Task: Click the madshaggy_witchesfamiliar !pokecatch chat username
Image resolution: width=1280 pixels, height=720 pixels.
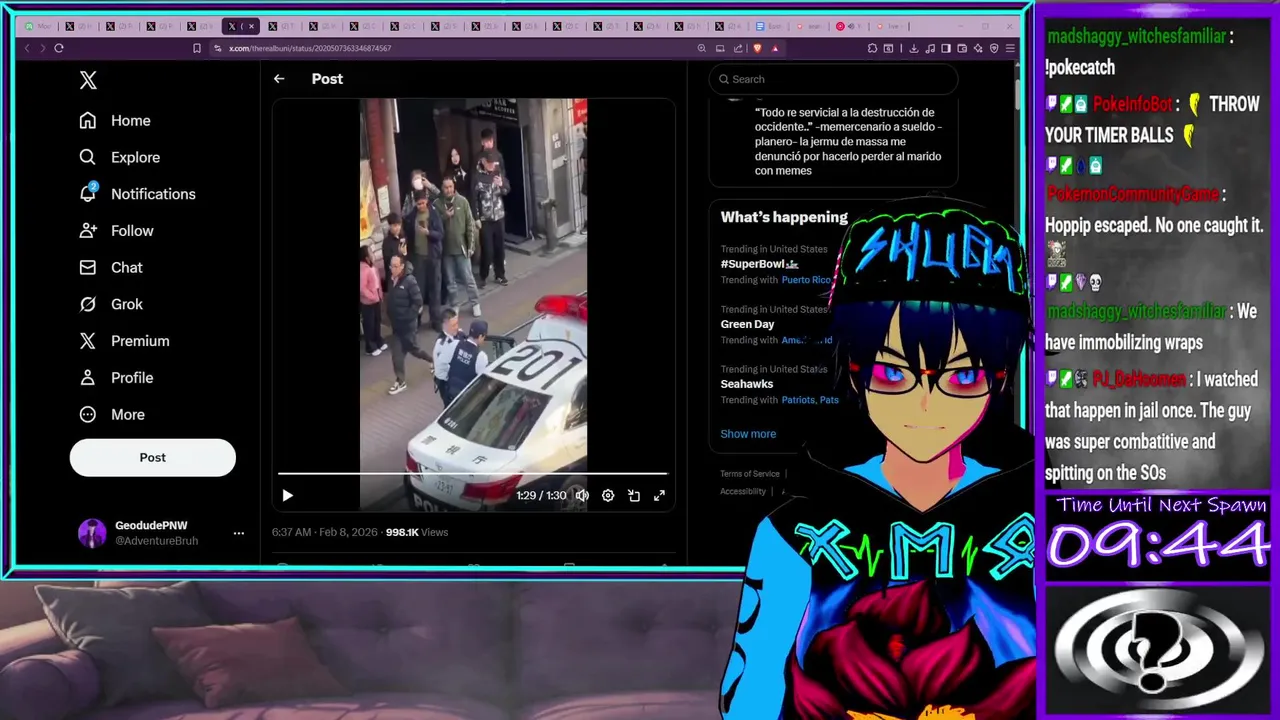Action: [x=1136, y=36]
